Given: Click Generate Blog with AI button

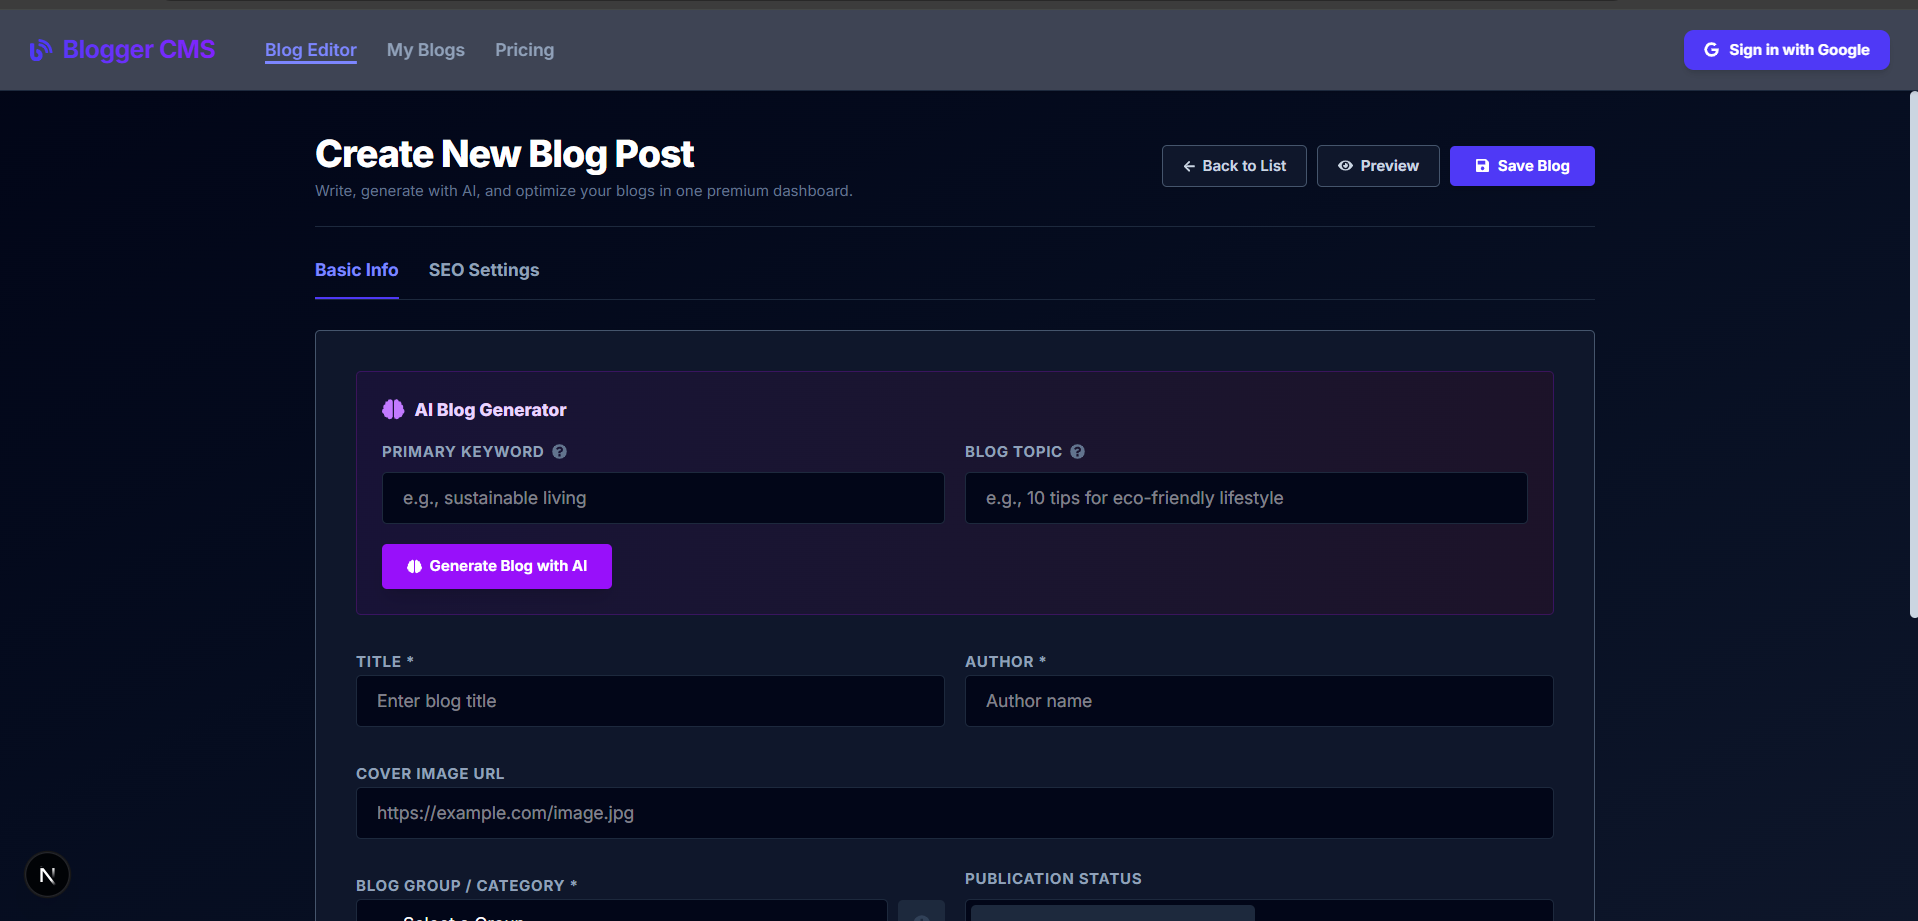Looking at the screenshot, I should [x=497, y=566].
